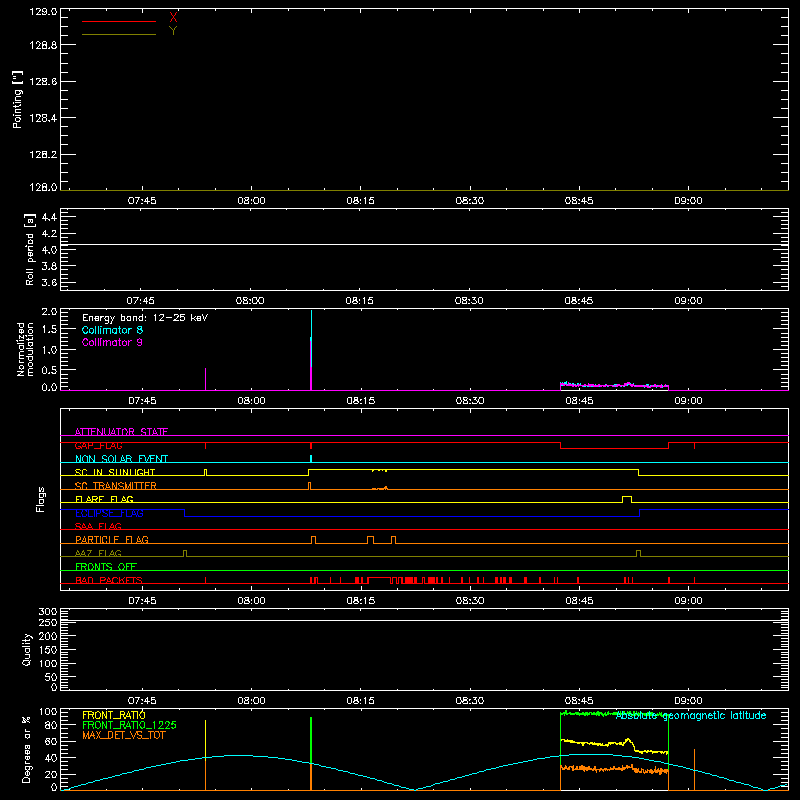Click the ECLIPSE_FLAG label
Screen dimensions: 800x800
click(109, 513)
